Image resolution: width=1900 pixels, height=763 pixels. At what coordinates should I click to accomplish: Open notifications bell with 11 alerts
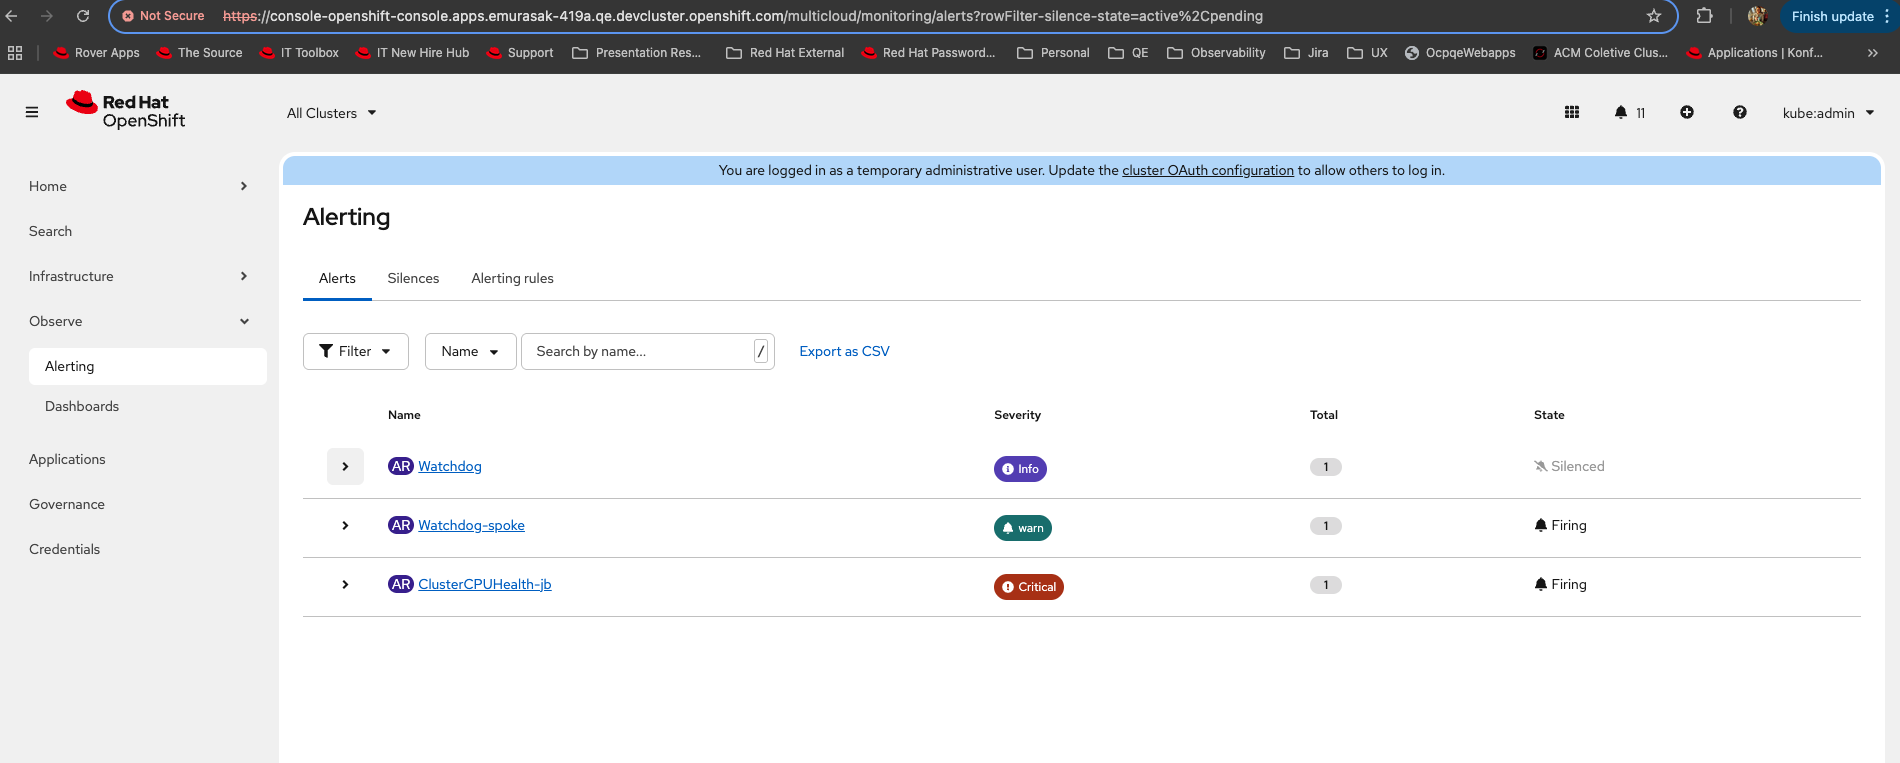click(1629, 113)
